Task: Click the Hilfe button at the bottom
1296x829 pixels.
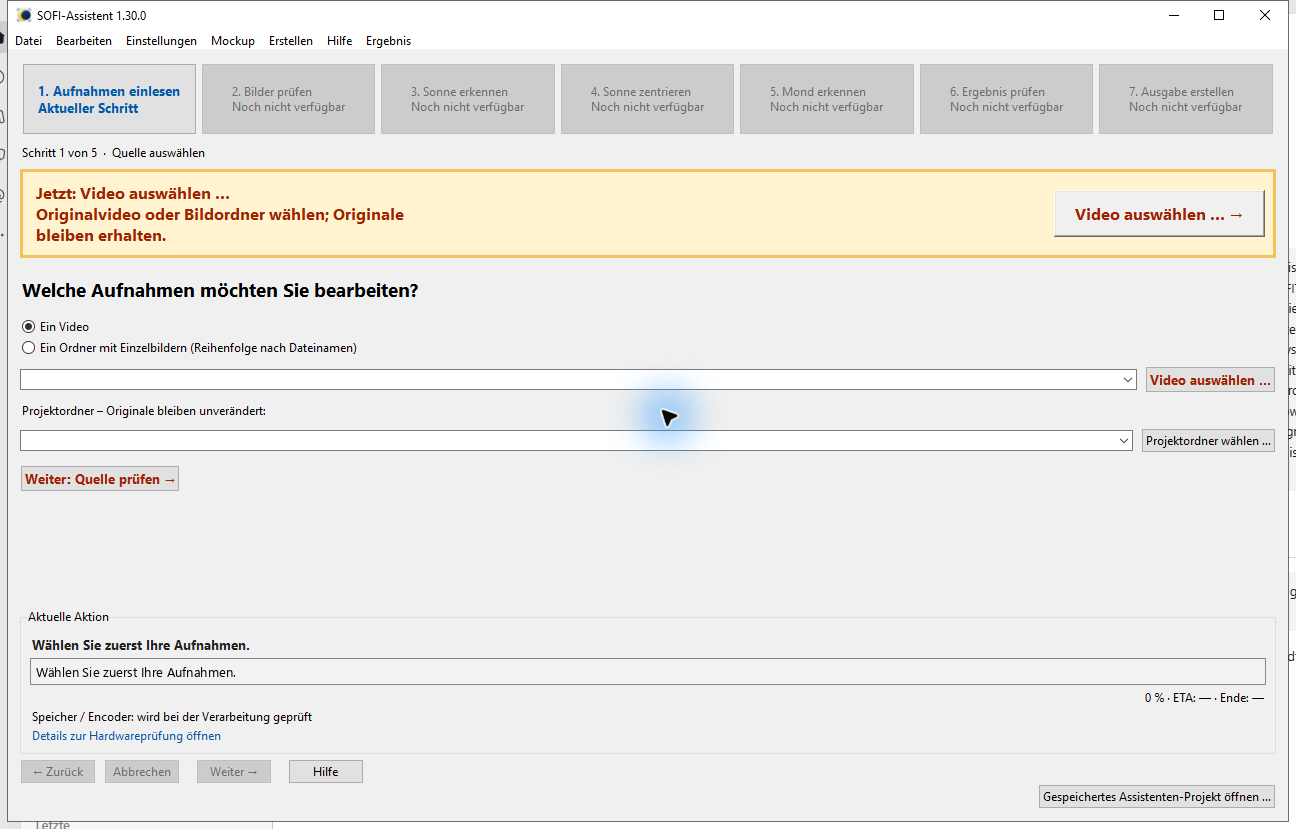Action: point(326,772)
